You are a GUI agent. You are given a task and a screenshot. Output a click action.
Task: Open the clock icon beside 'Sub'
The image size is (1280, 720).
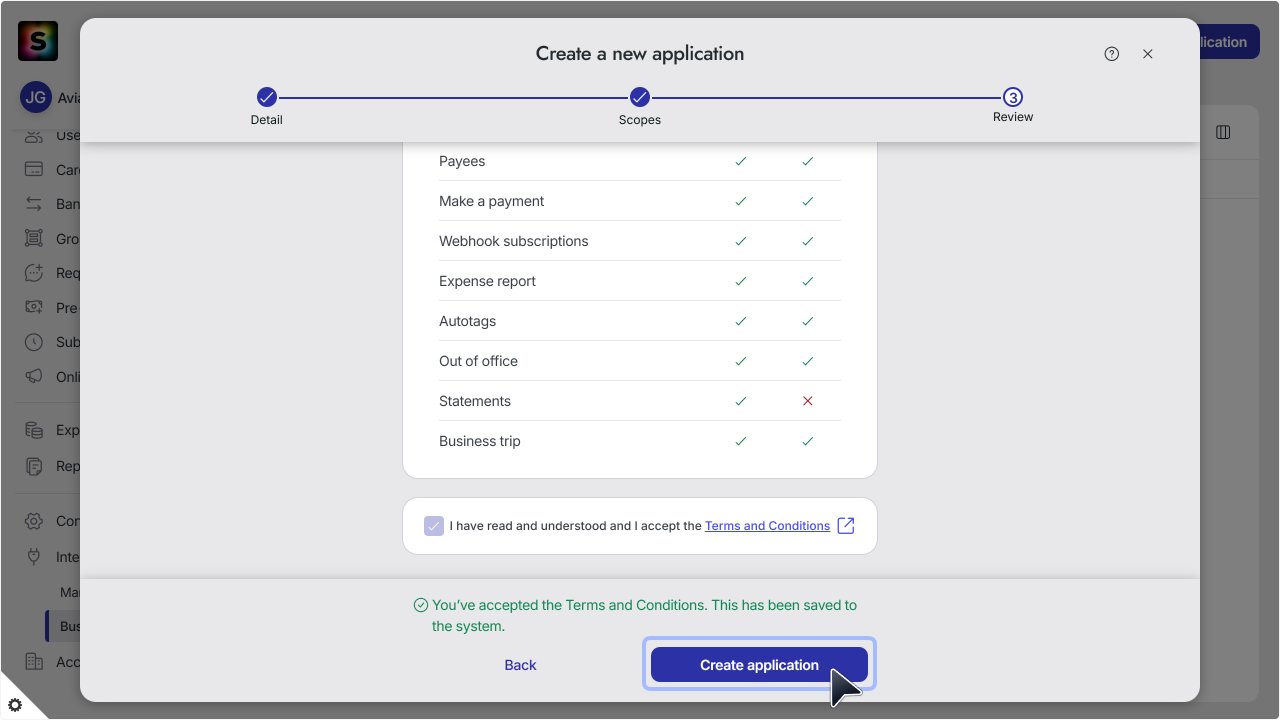tap(34, 342)
